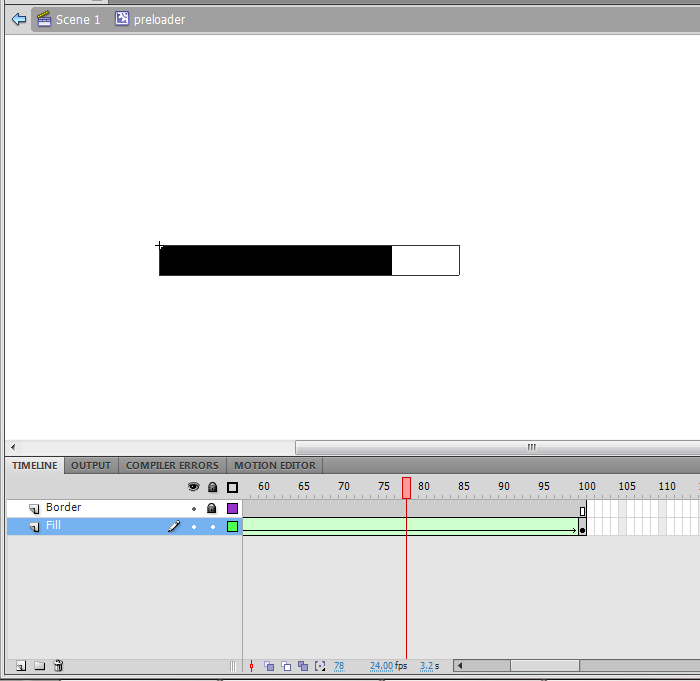Screen dimensions: 700x681
Task: Click the stage scrollbar left arrow
Action: point(13,447)
